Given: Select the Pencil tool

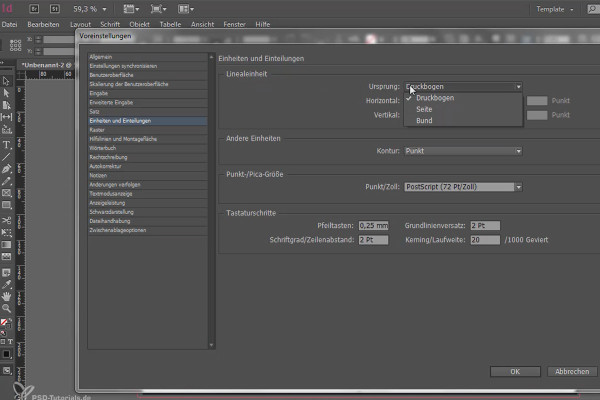Looking at the screenshot, I should (6, 181).
